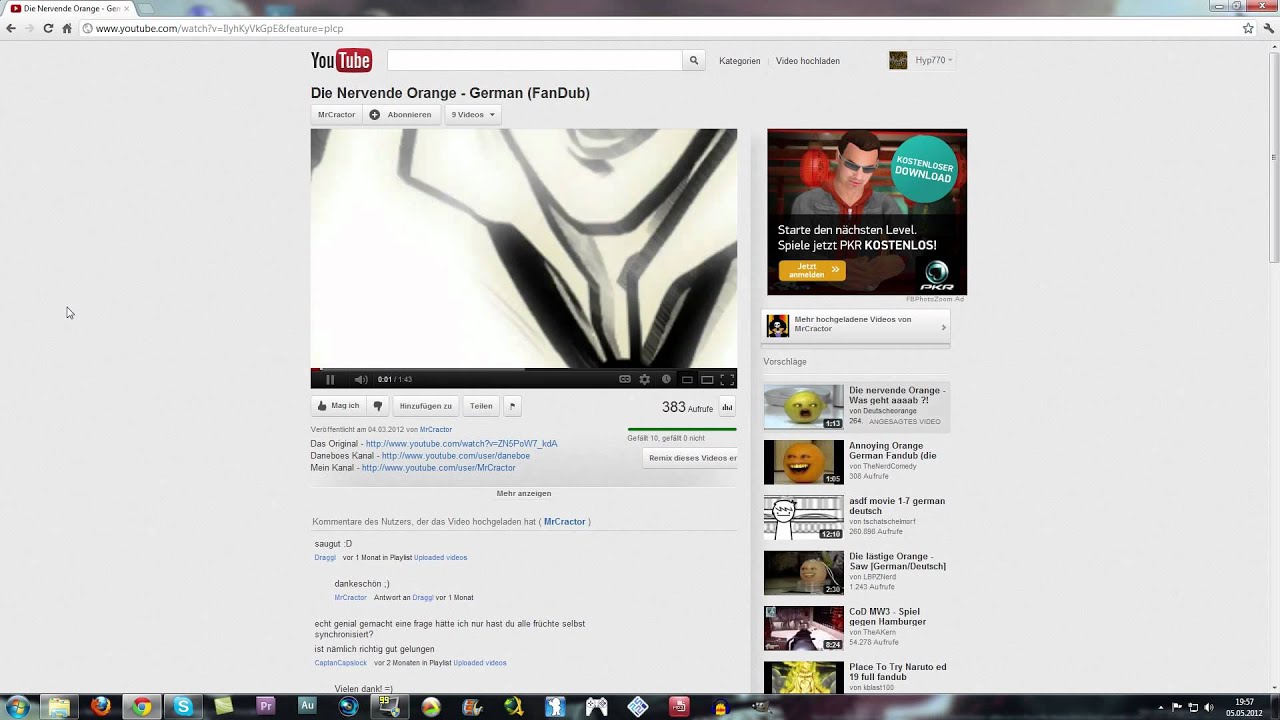Expand Mehr hochgeladene Videos von MrCractor
Viewport: 1280px width, 720px height.
click(x=857, y=325)
